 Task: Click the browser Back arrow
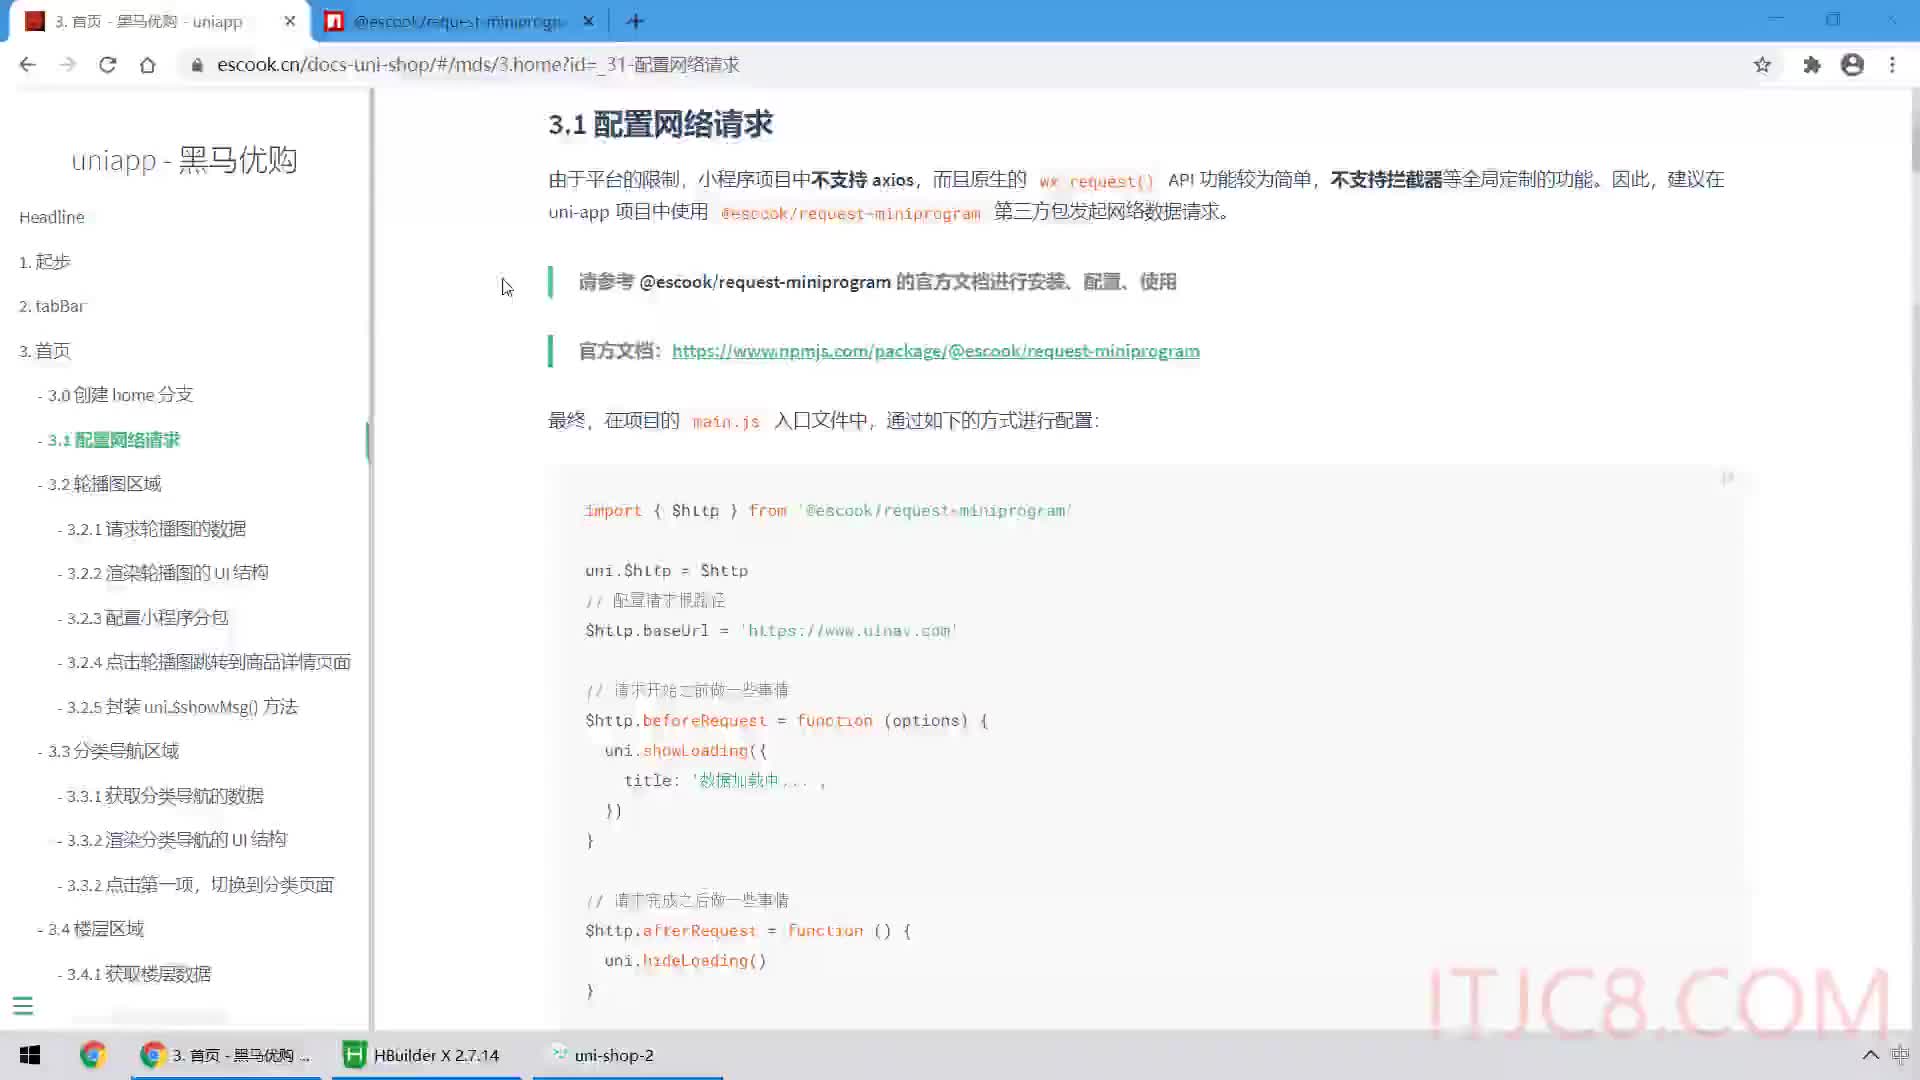click(27, 65)
